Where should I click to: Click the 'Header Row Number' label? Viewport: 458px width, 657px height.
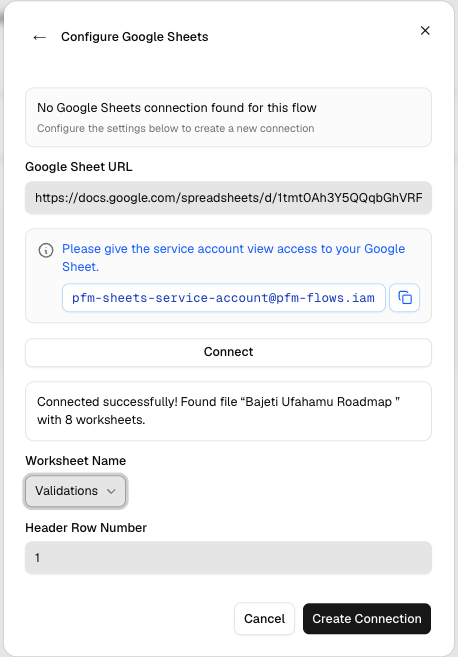pos(86,528)
